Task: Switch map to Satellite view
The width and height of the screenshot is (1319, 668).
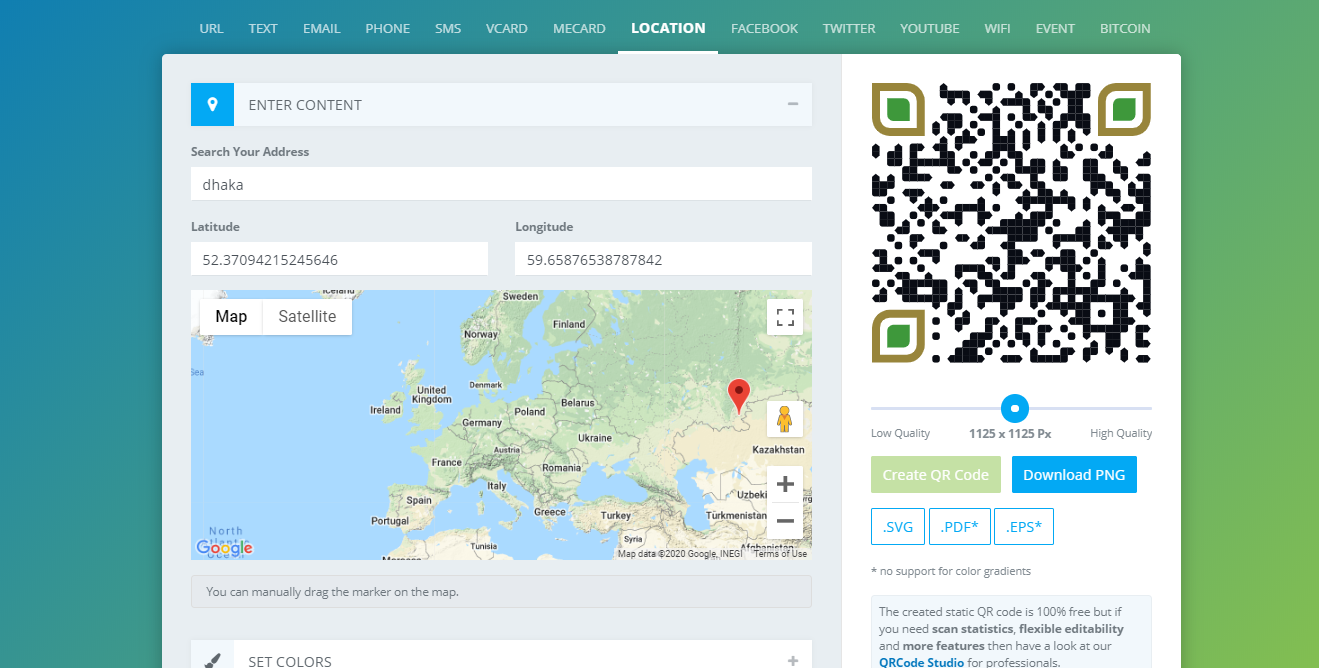Action: pyautogui.click(x=307, y=316)
